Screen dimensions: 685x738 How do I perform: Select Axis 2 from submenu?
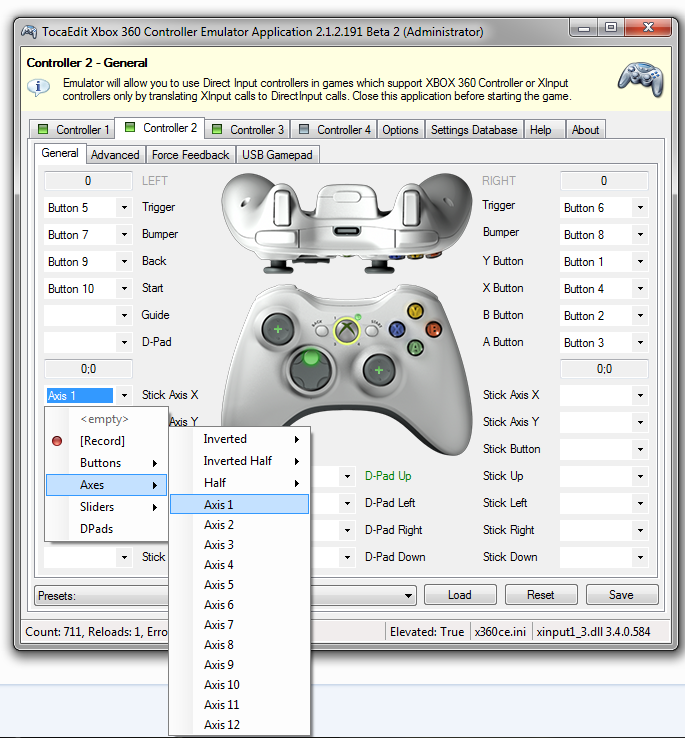pyautogui.click(x=239, y=524)
